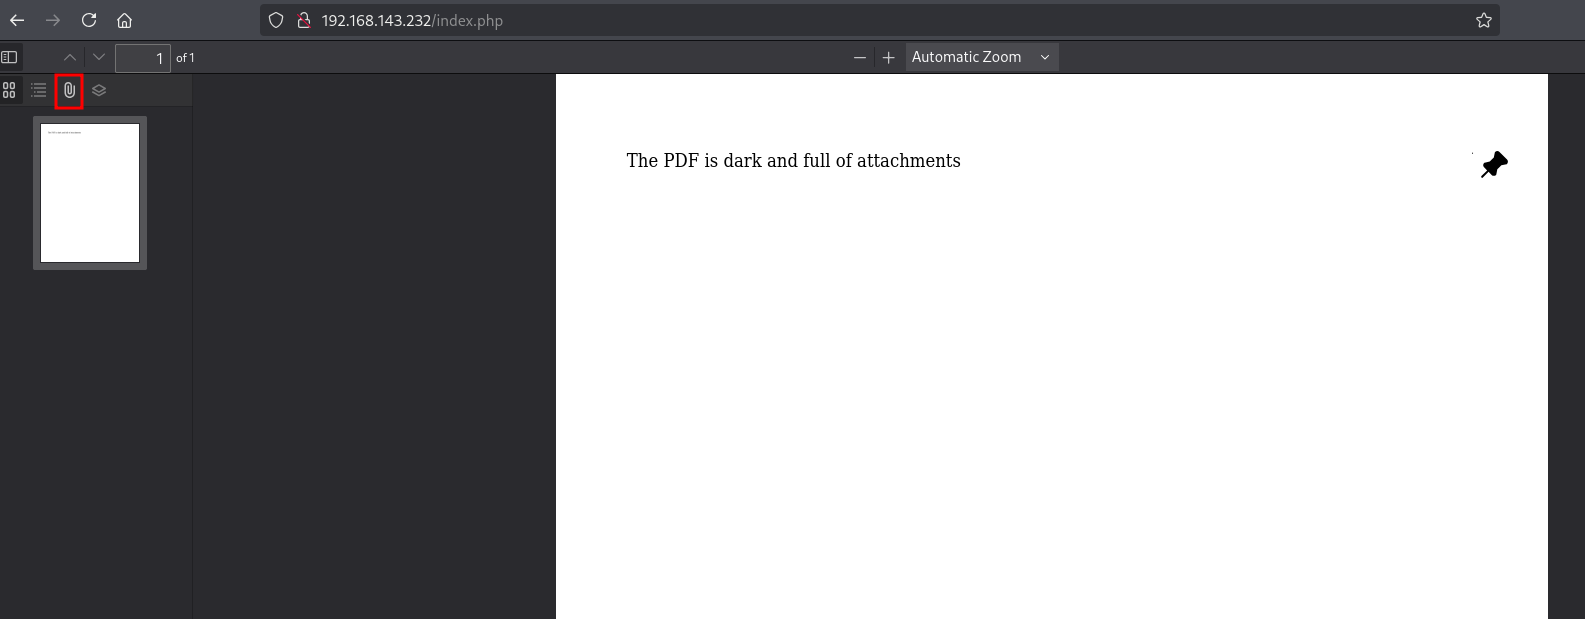Go to the next PDF page
The height and width of the screenshot is (619, 1585).
(x=98, y=58)
